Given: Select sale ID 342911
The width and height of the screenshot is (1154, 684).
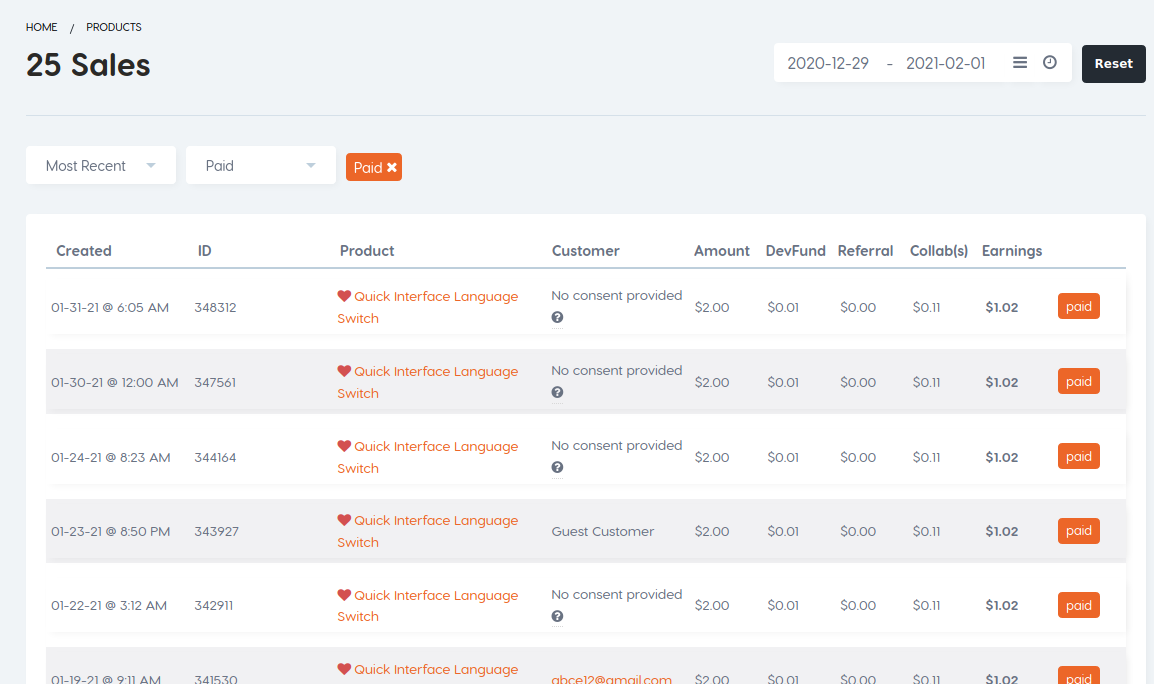Looking at the screenshot, I should (213, 606).
